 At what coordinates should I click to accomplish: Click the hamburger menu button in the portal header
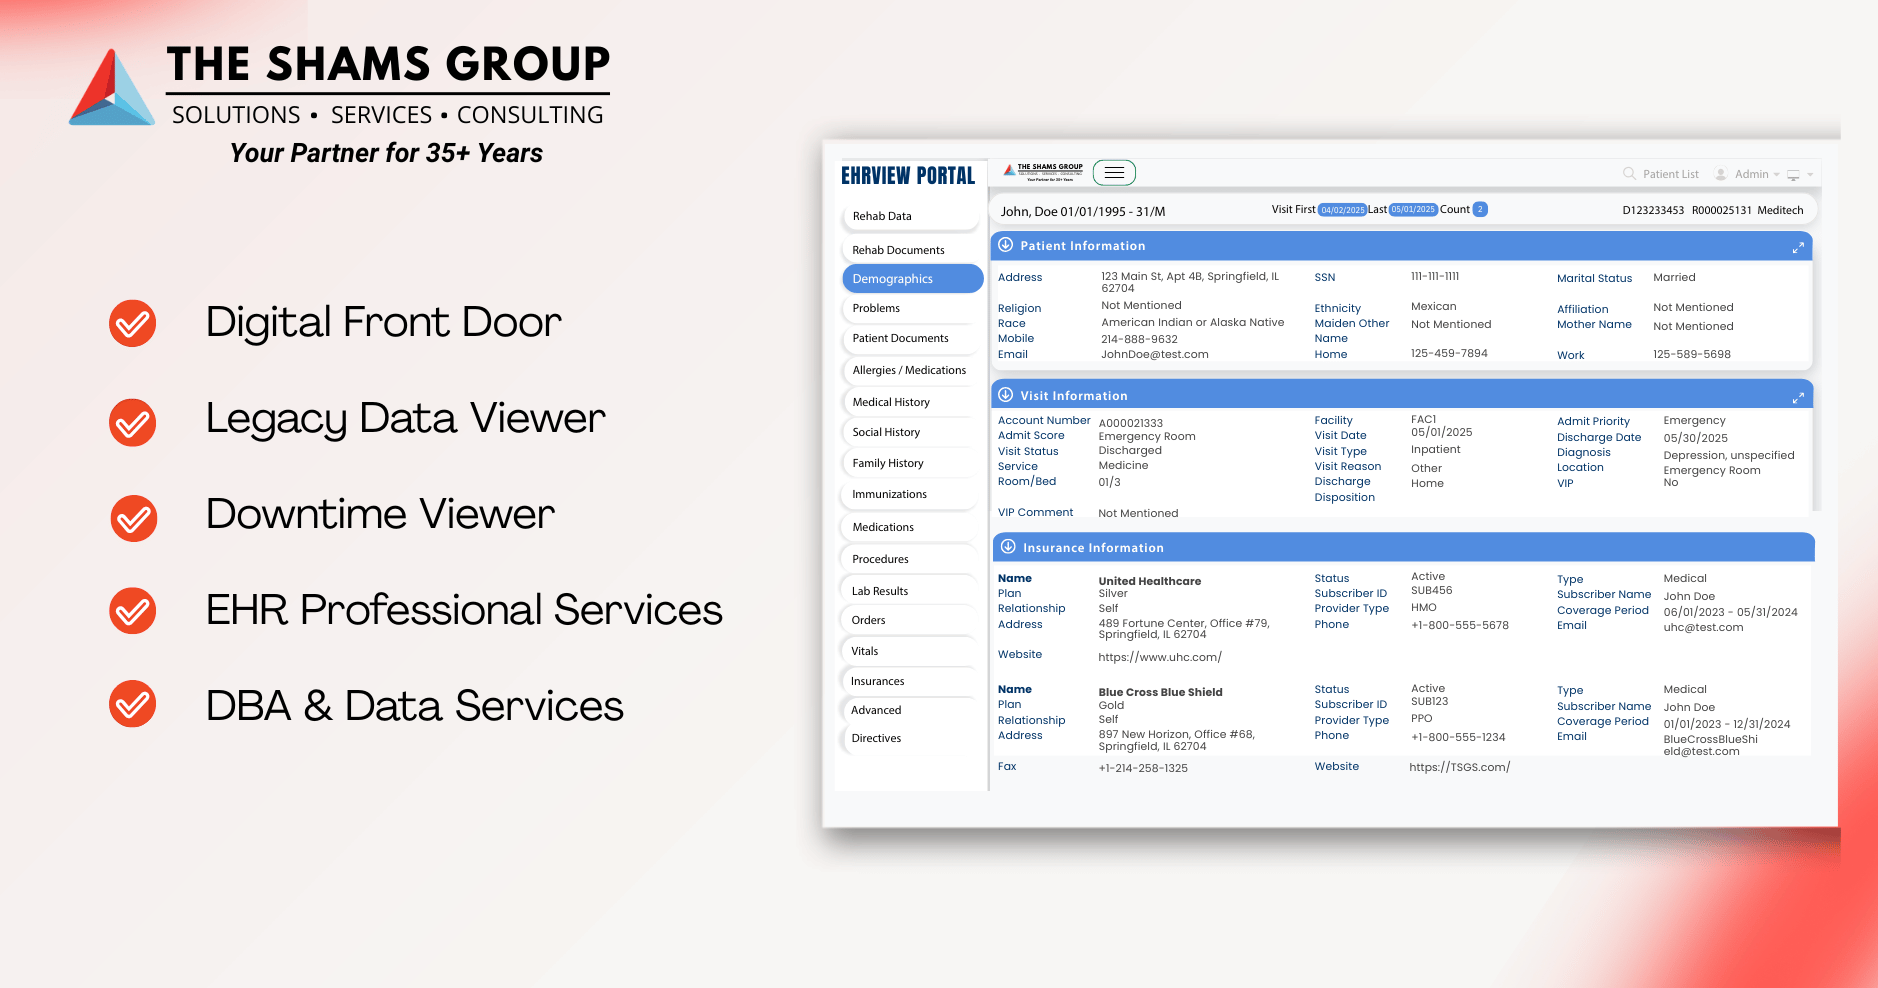click(x=1114, y=173)
